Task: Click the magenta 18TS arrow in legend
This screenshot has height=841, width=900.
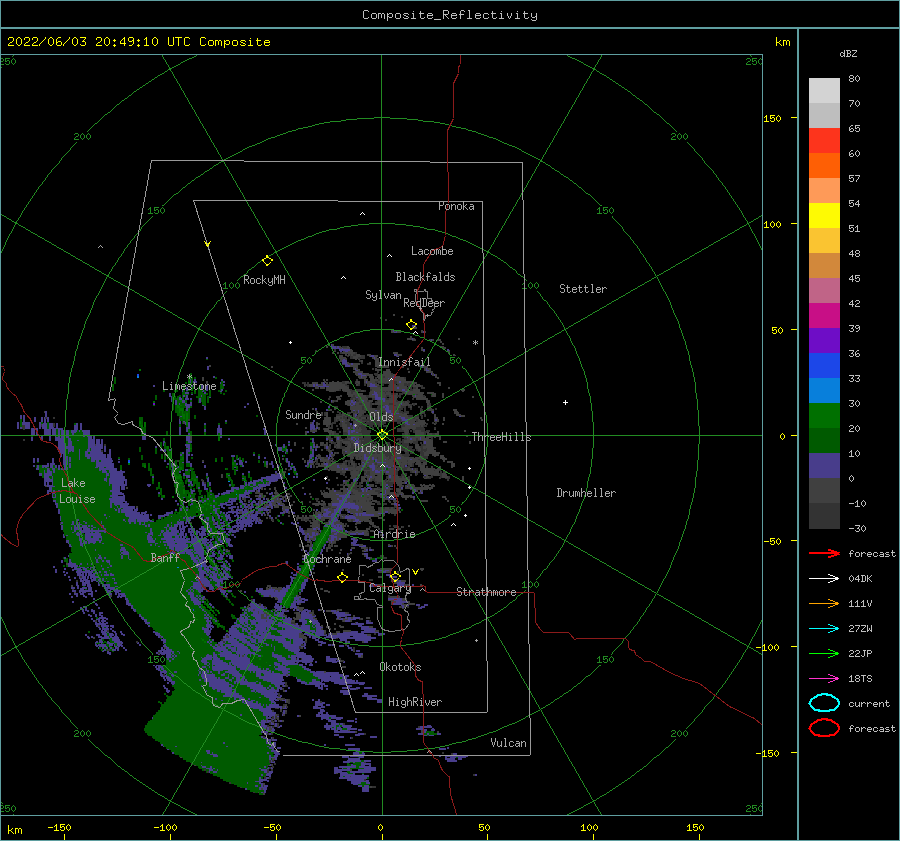Action: click(824, 679)
